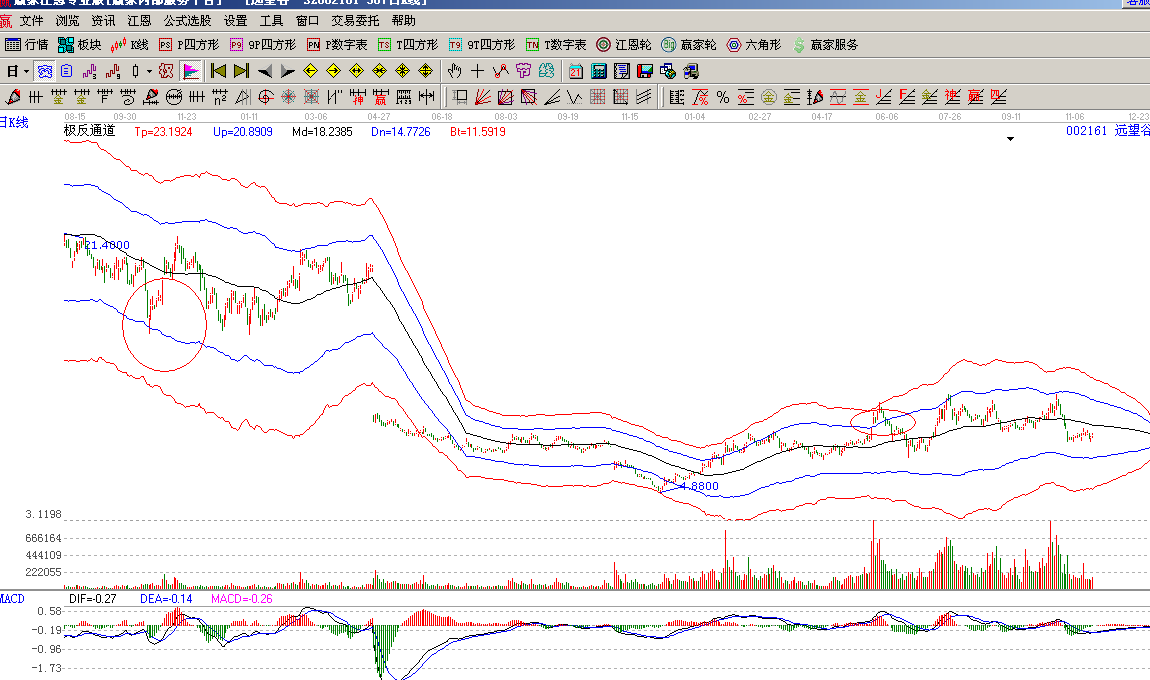Expand the black triangle near stock code
Viewport: 1150px width, 680px height.
[1010, 140]
